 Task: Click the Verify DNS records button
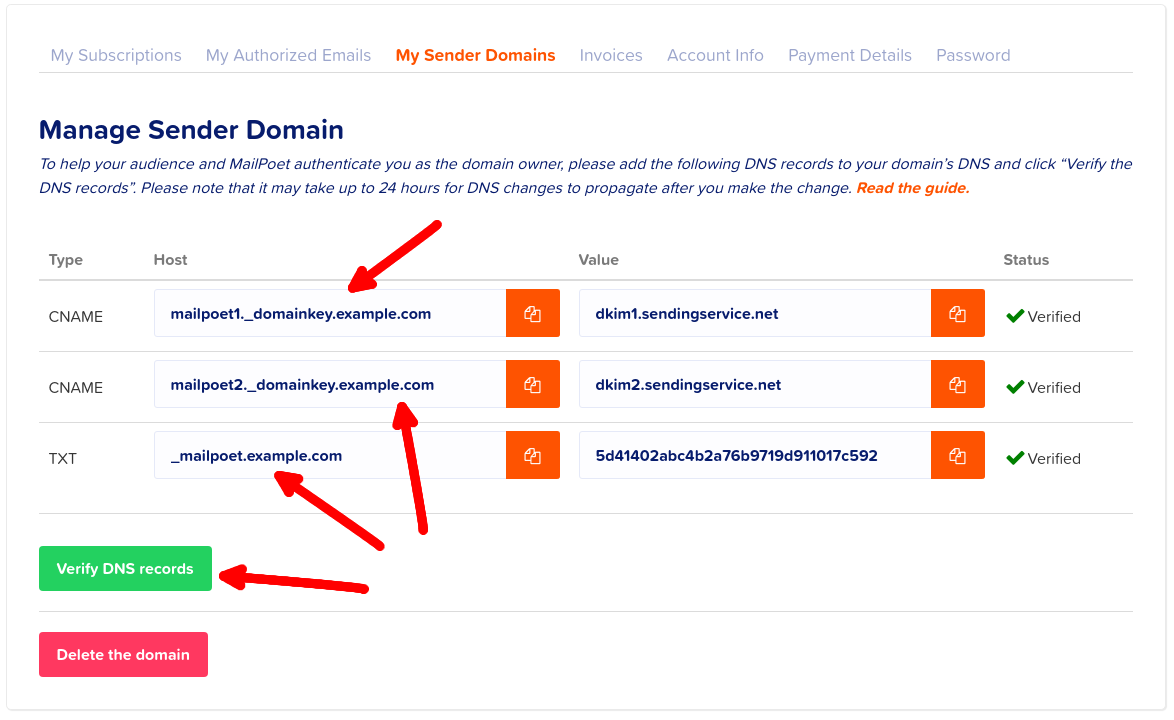(125, 568)
